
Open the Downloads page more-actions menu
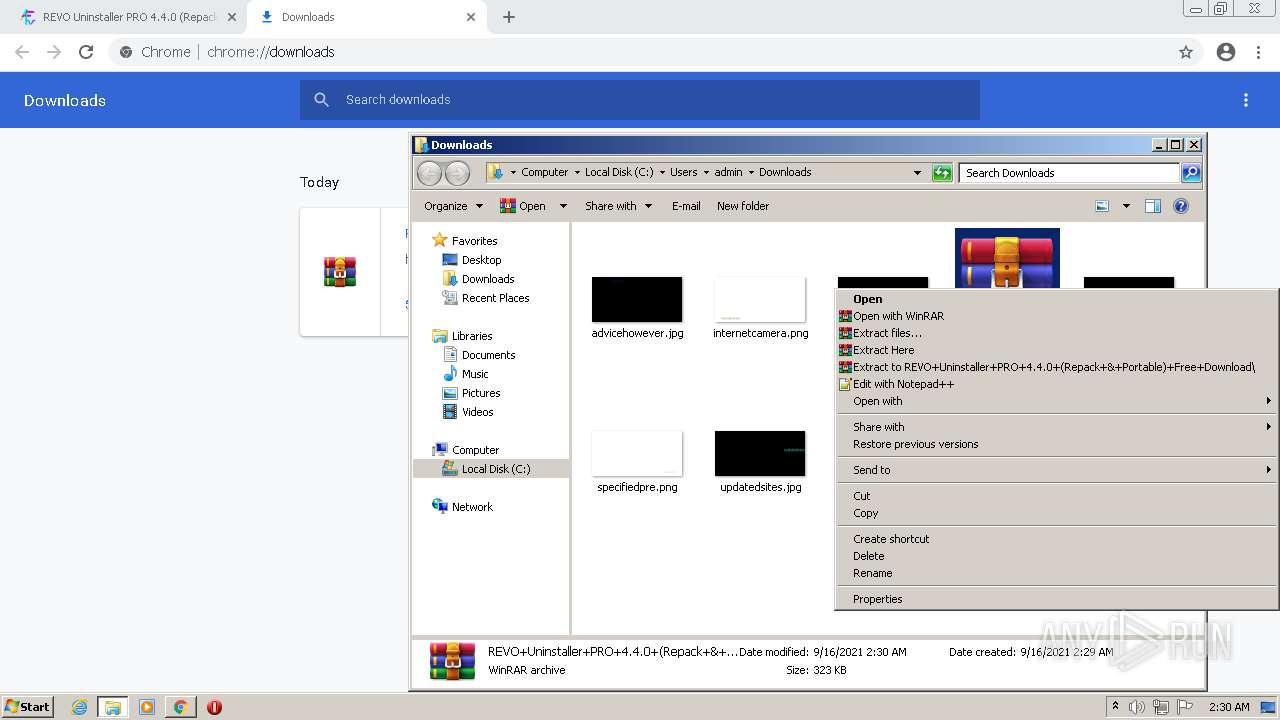(1246, 100)
